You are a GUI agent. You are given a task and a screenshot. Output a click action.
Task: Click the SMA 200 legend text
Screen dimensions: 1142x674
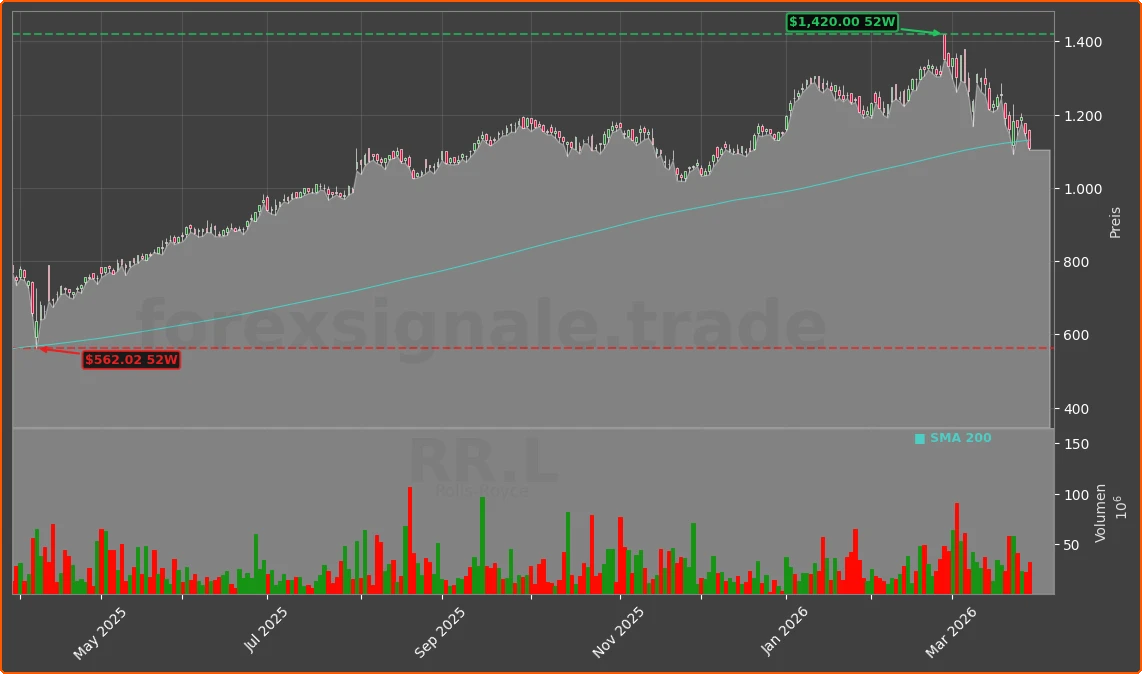(960, 438)
